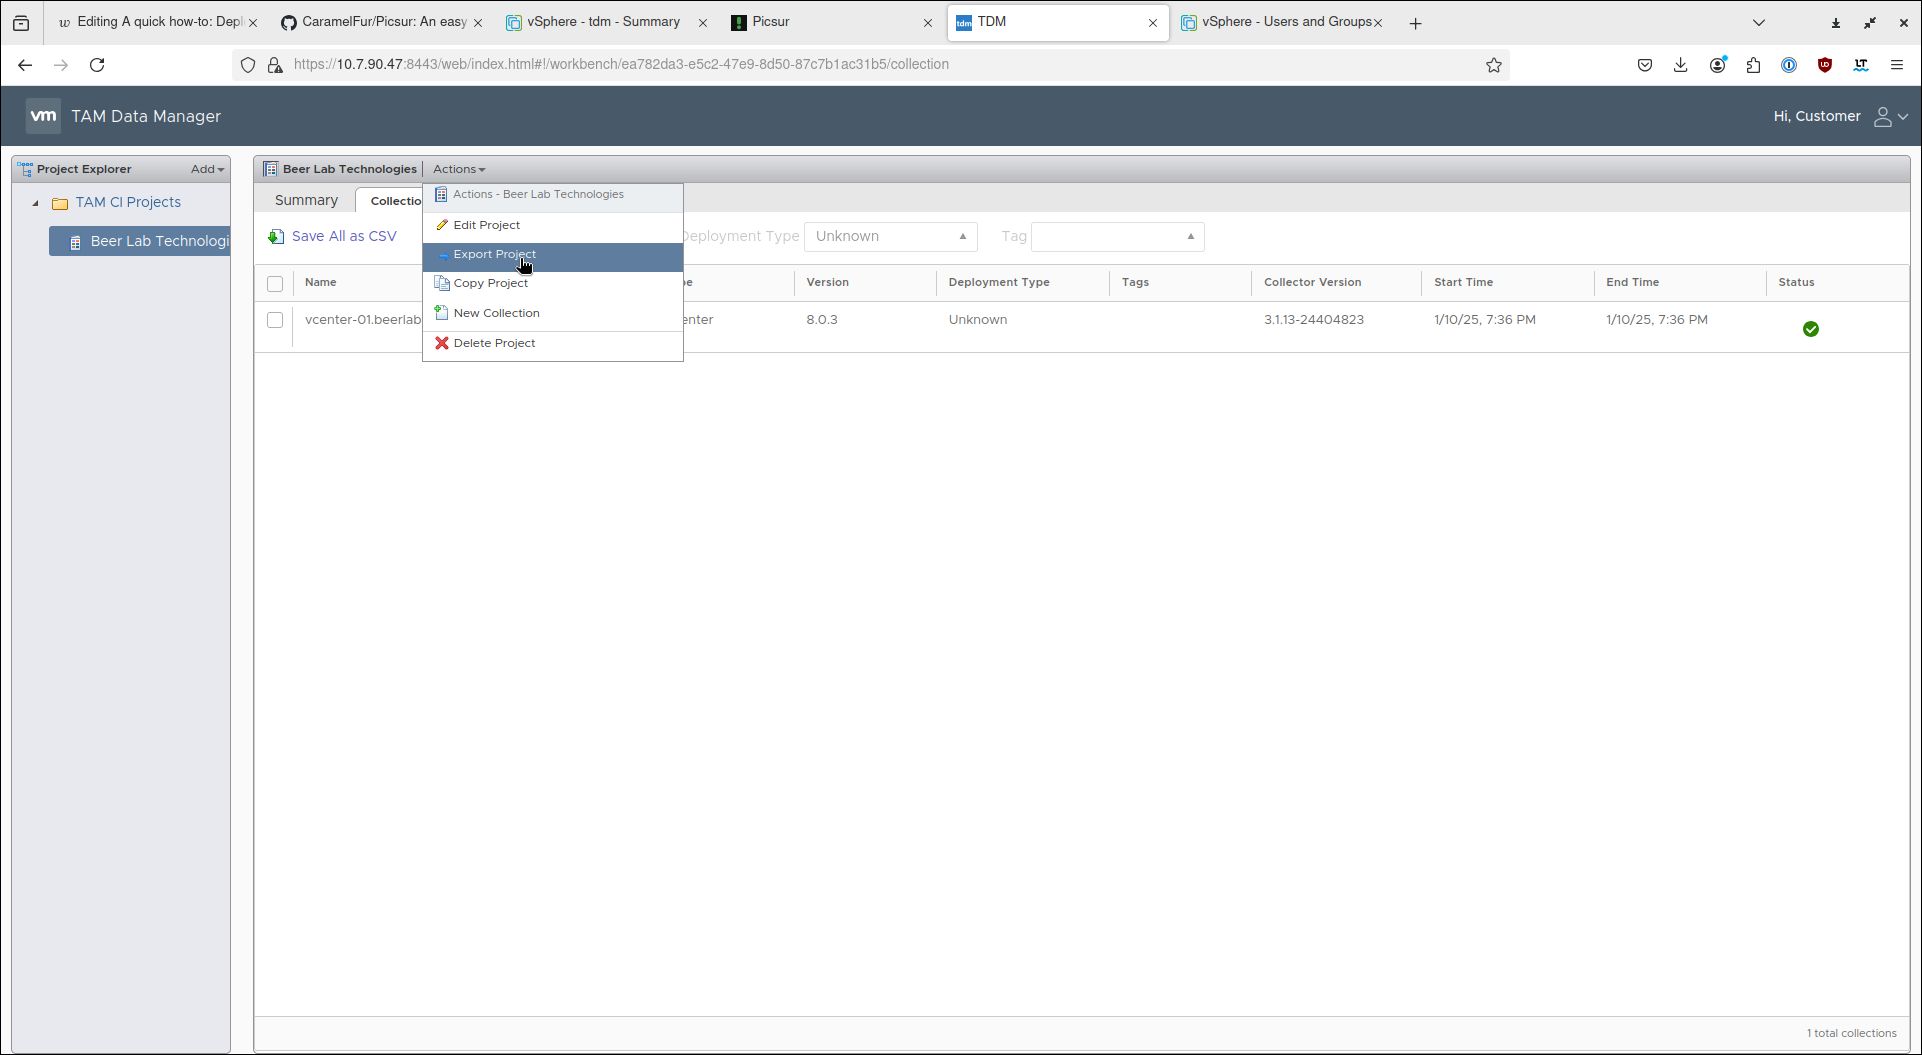Viewport: 1922px width, 1055px height.
Task: Click the 8.0.3 version cell
Action: pos(822,320)
